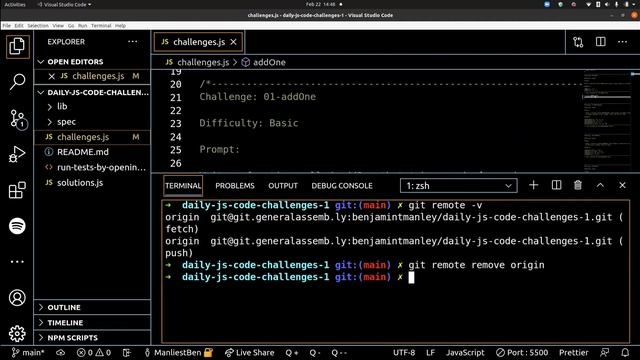Click the main* branch status item
Viewport: 640px width, 360px height.
(x=27, y=353)
